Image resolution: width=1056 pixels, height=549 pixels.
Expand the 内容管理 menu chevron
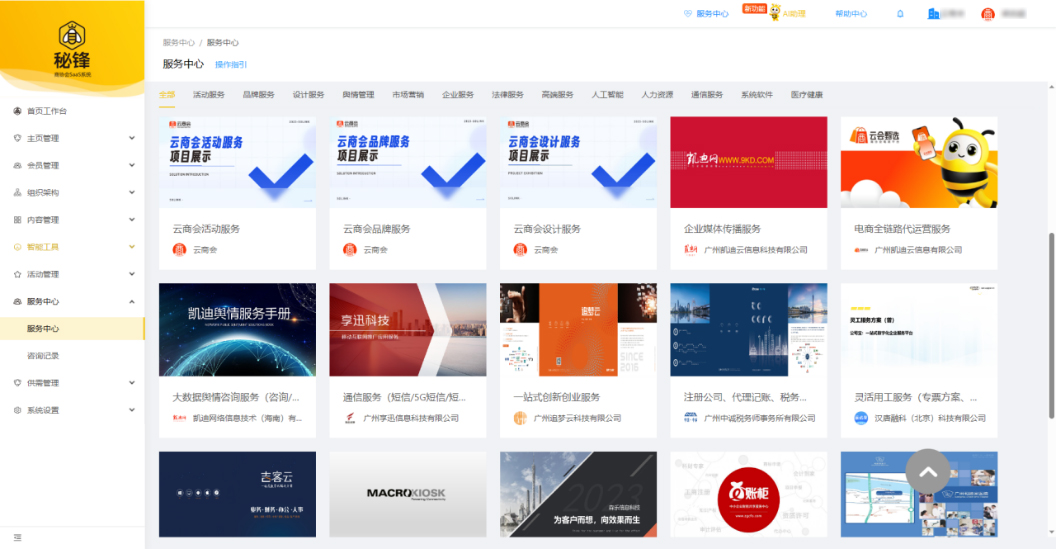point(131,220)
